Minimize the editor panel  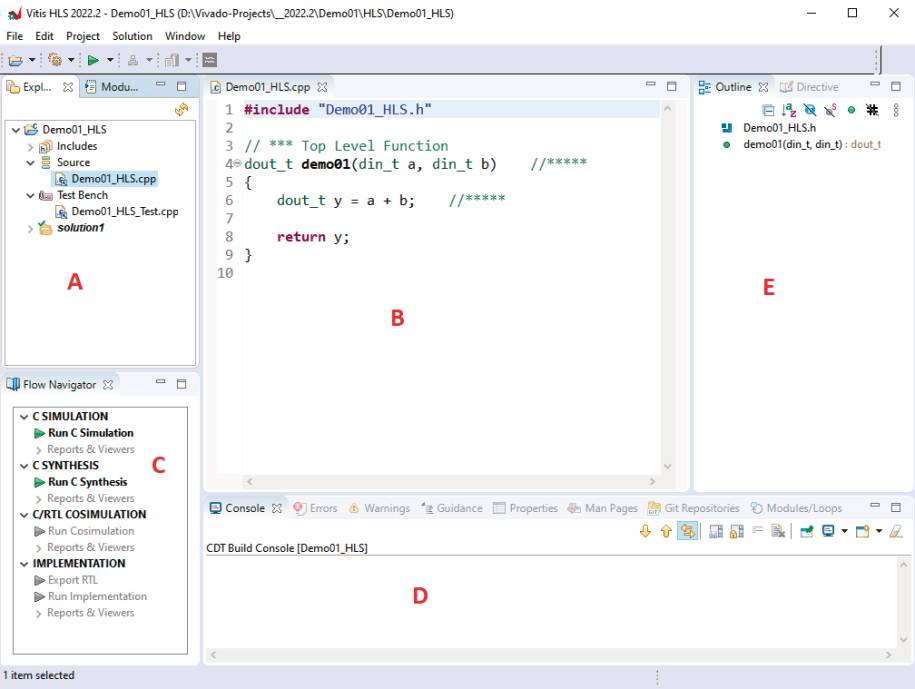[651, 85]
